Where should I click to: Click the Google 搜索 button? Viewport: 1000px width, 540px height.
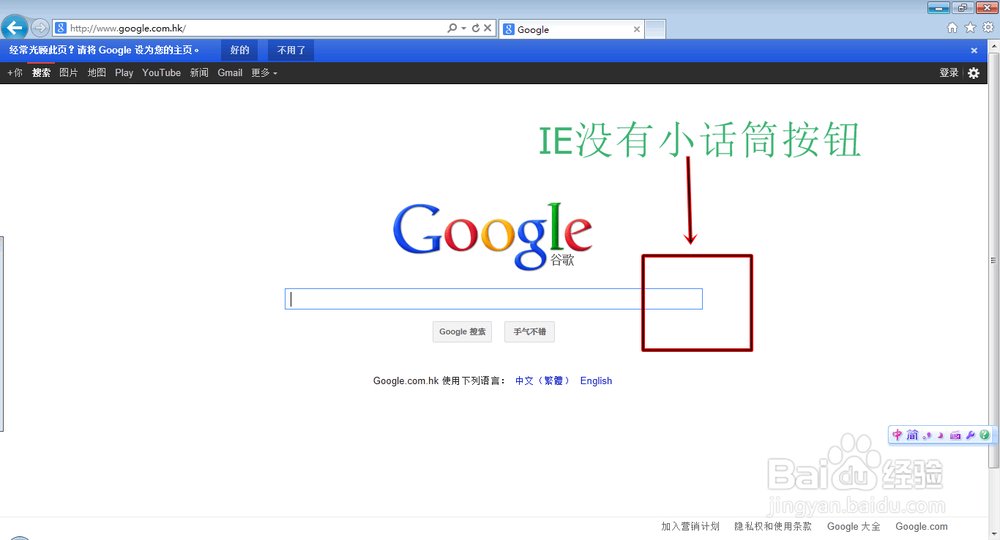click(x=462, y=332)
